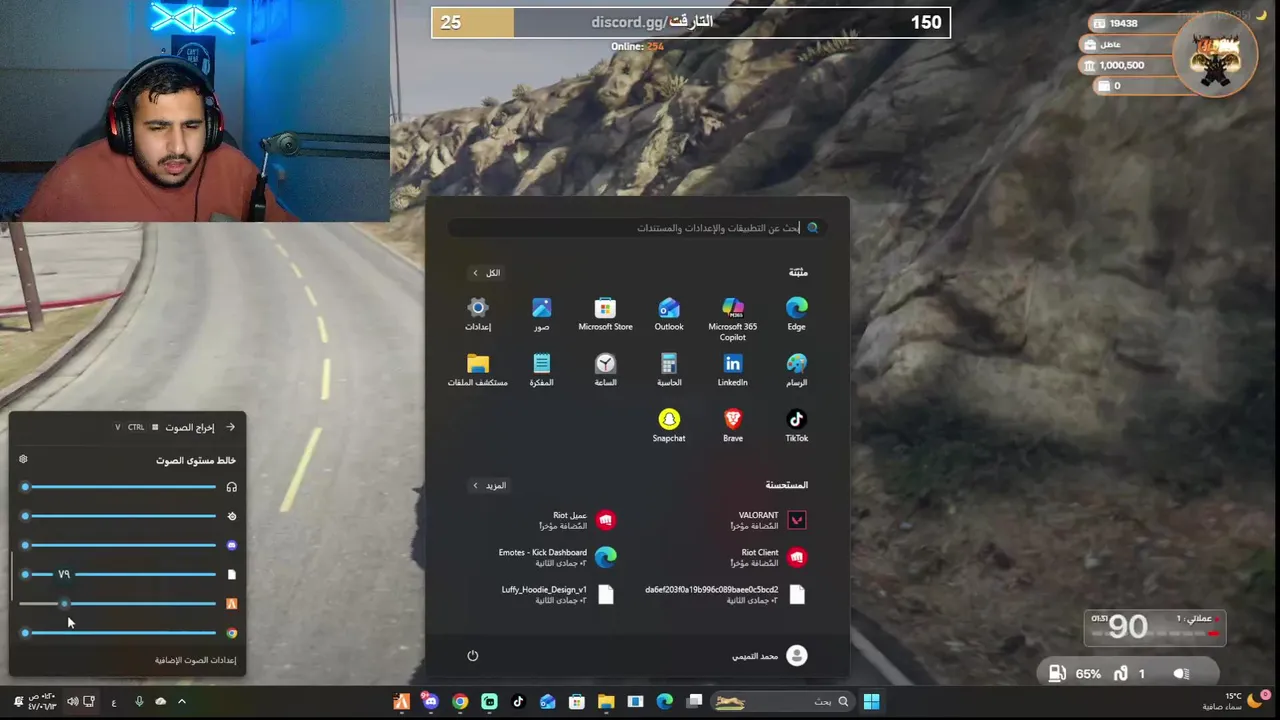Open Google Chrome from the taskbar

(460, 702)
